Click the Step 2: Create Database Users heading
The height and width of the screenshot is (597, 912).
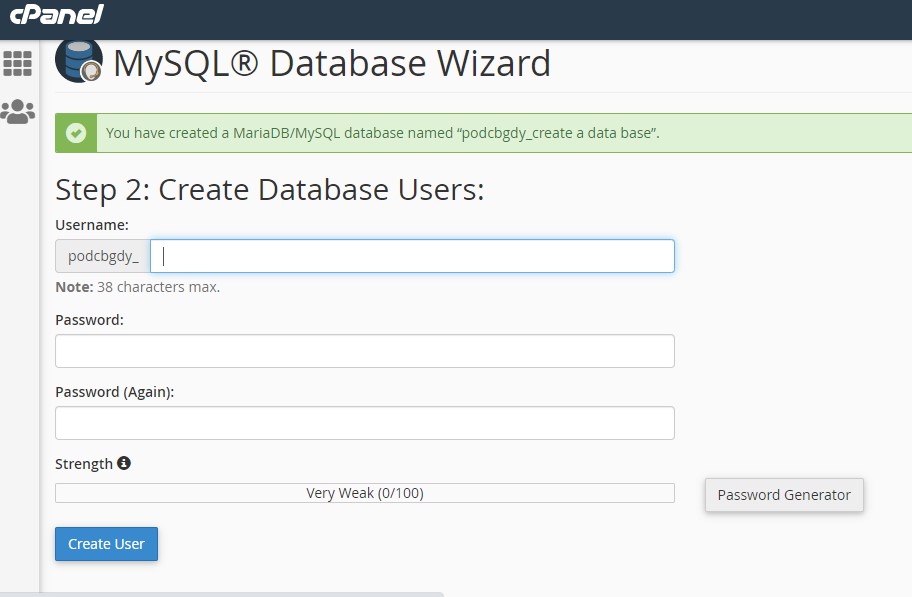[x=269, y=190]
